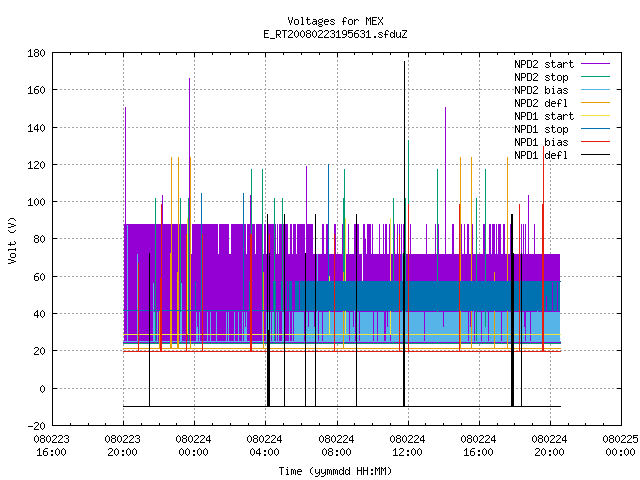Click the 080223 16:00 x-axis tick label
The height and width of the screenshot is (480, 640).
click(51, 446)
